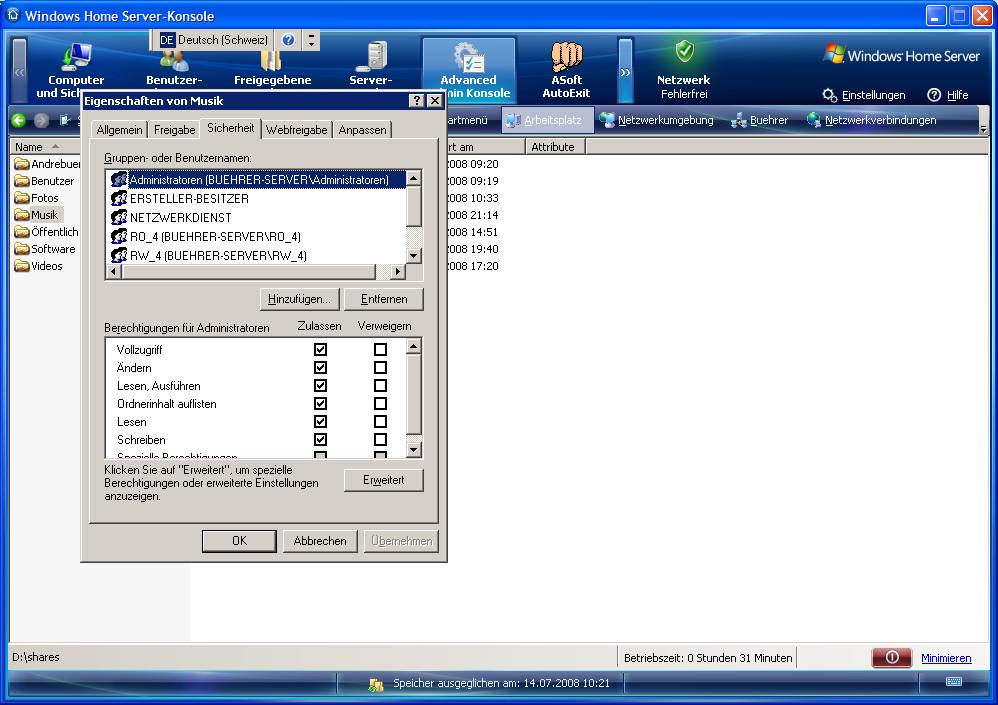Tick Verweigern checkbox for Schreiben
The width and height of the screenshot is (998, 705).
coord(381,440)
